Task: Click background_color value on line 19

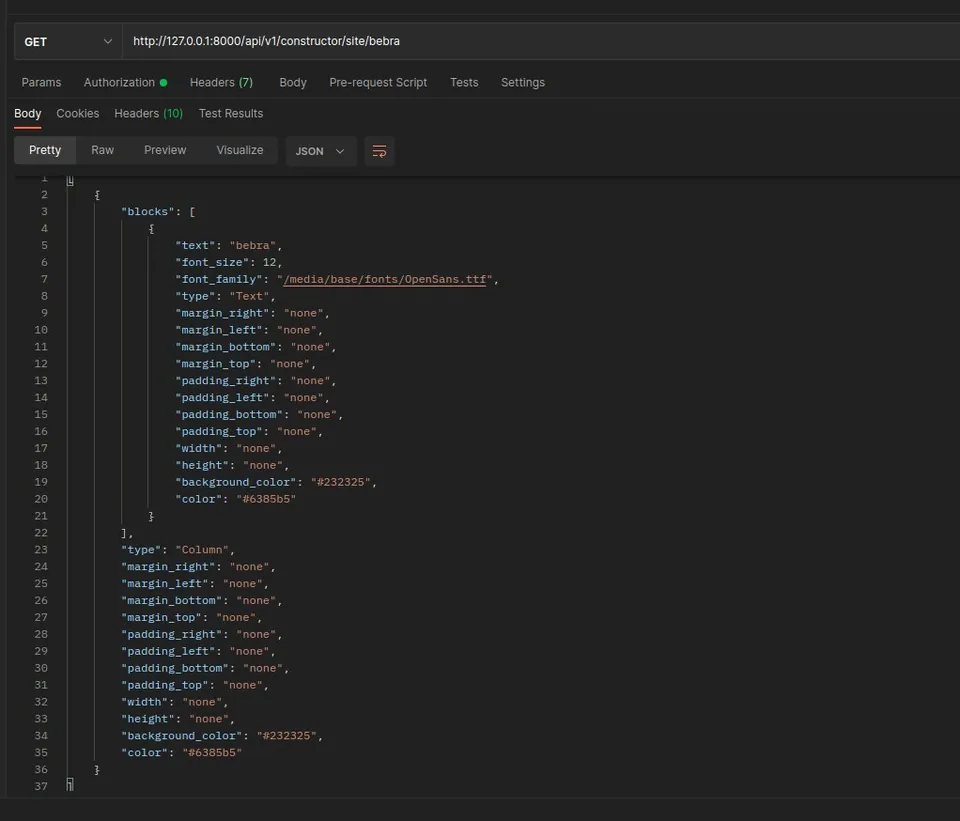Action: [x=340, y=482]
